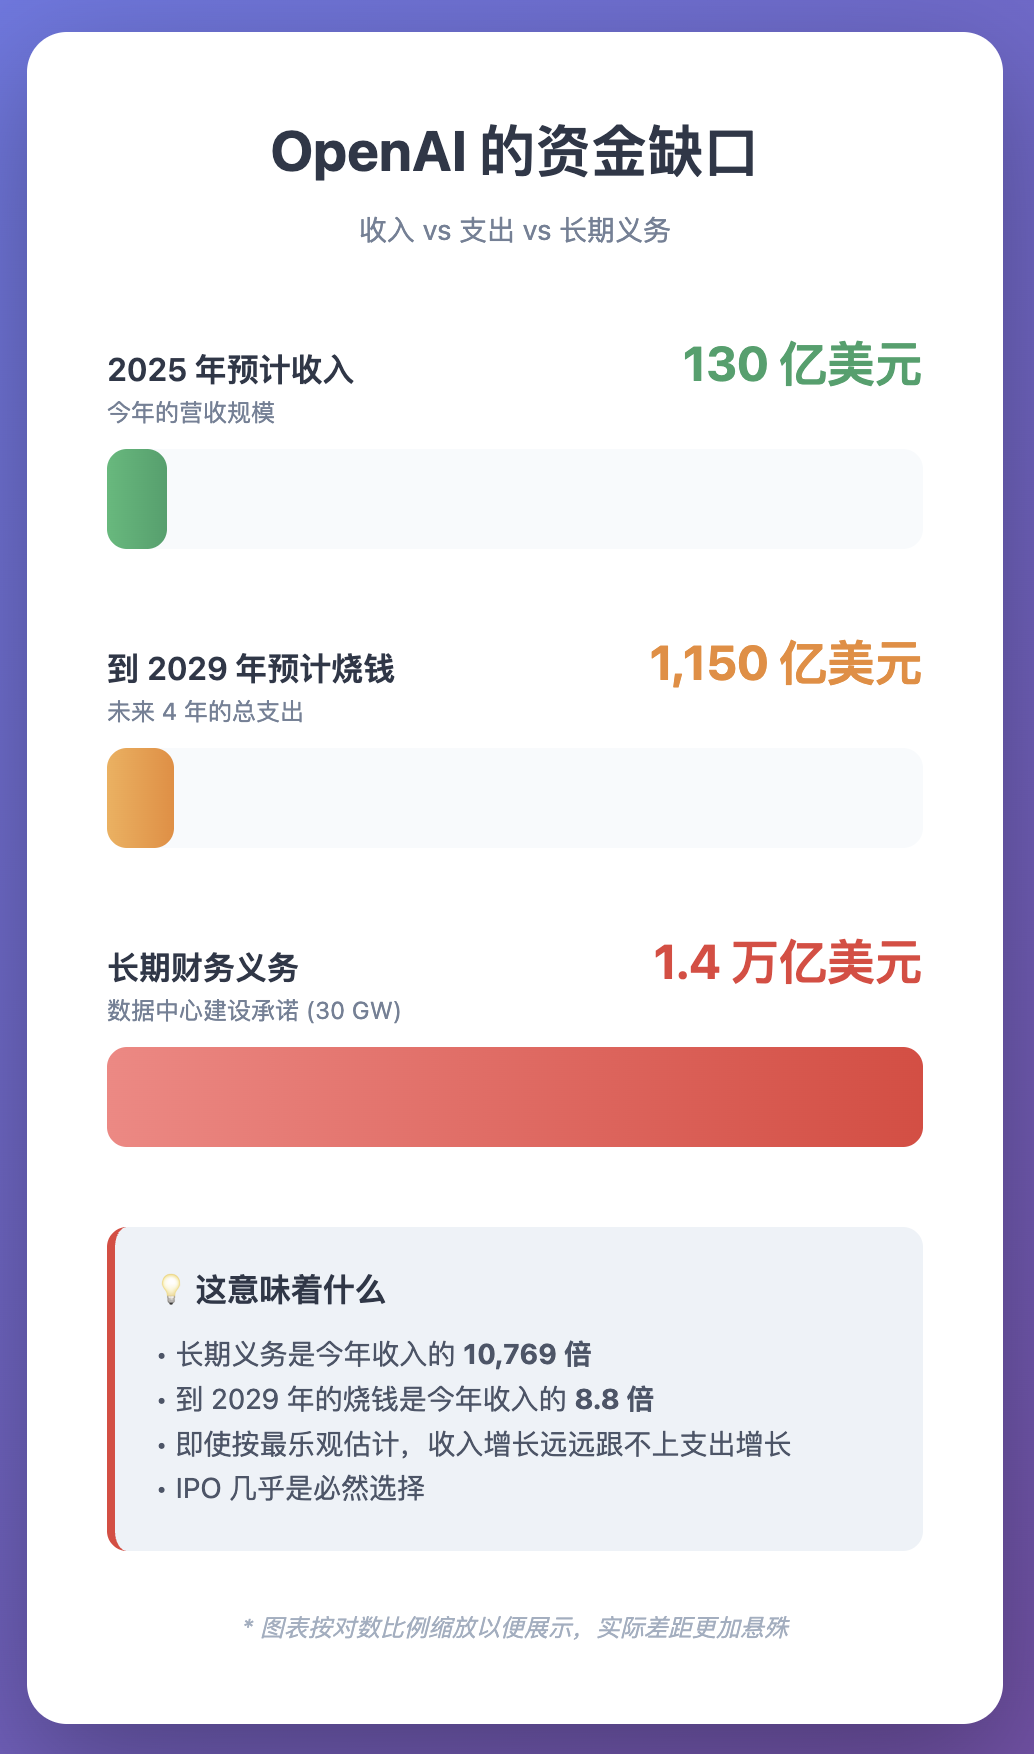Click the lightbulb icon beside 这意味着什么
The image size is (1034, 1754).
coord(171,1289)
